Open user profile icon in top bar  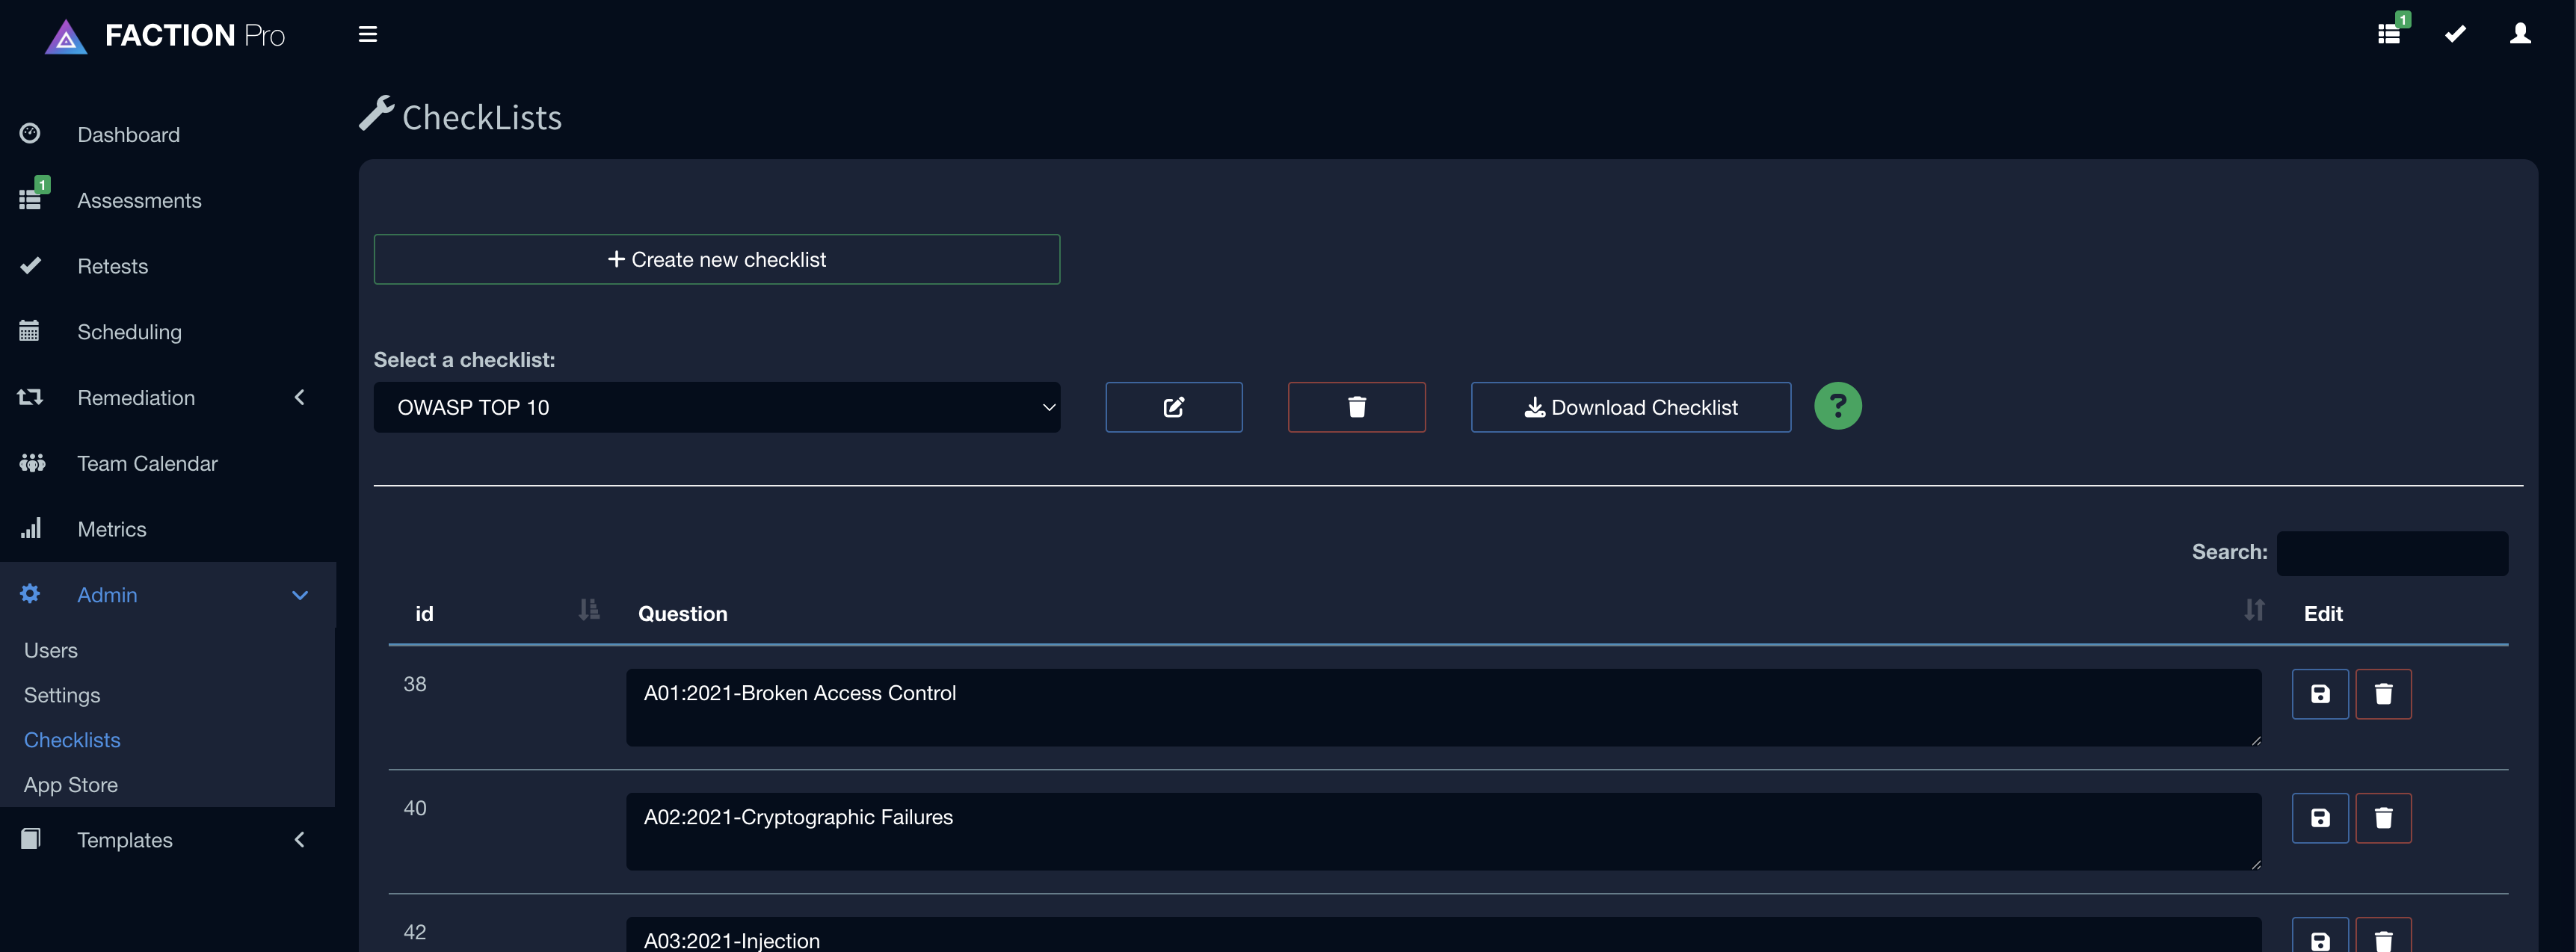(x=2520, y=34)
